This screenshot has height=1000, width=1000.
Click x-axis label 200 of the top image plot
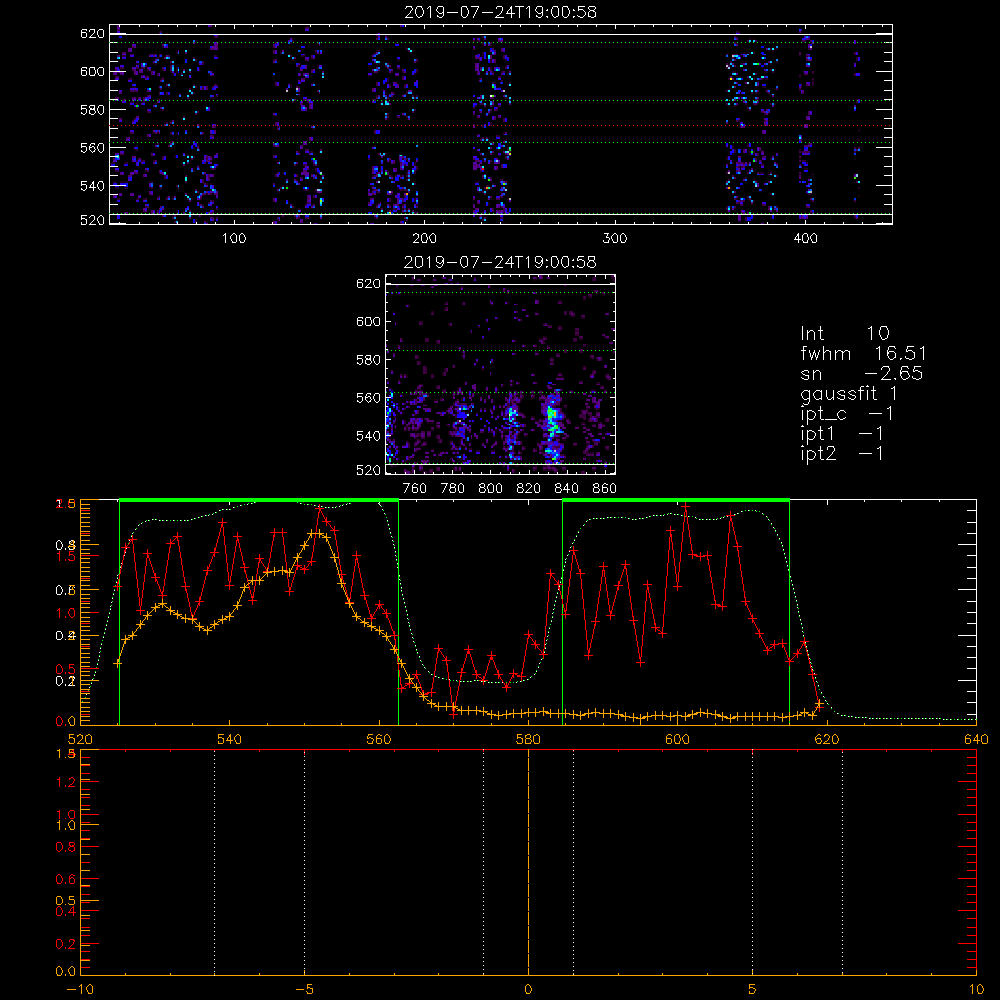point(424,239)
